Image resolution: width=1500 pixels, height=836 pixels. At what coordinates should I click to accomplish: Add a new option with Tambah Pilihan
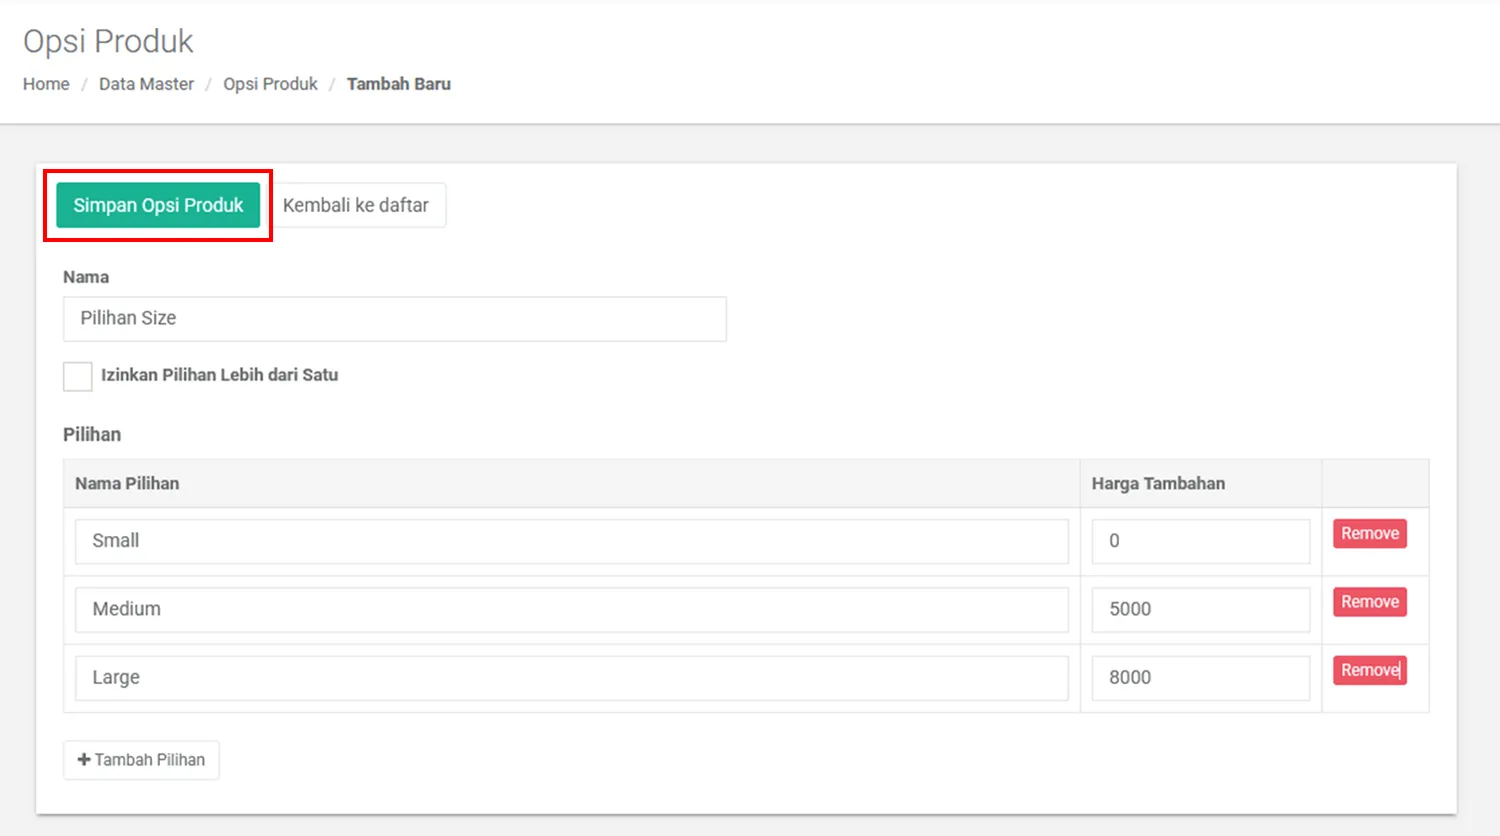click(141, 760)
